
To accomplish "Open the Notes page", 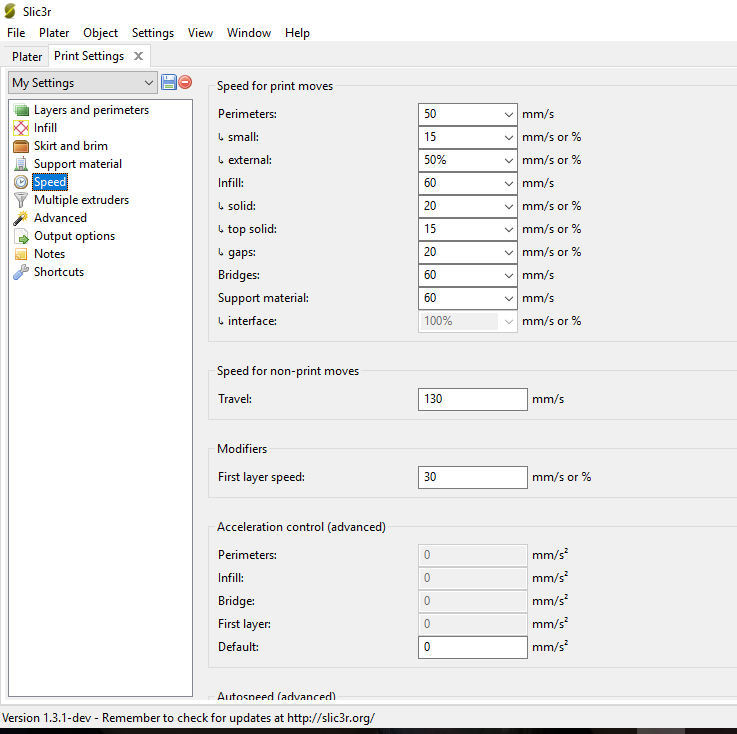I will click(49, 254).
